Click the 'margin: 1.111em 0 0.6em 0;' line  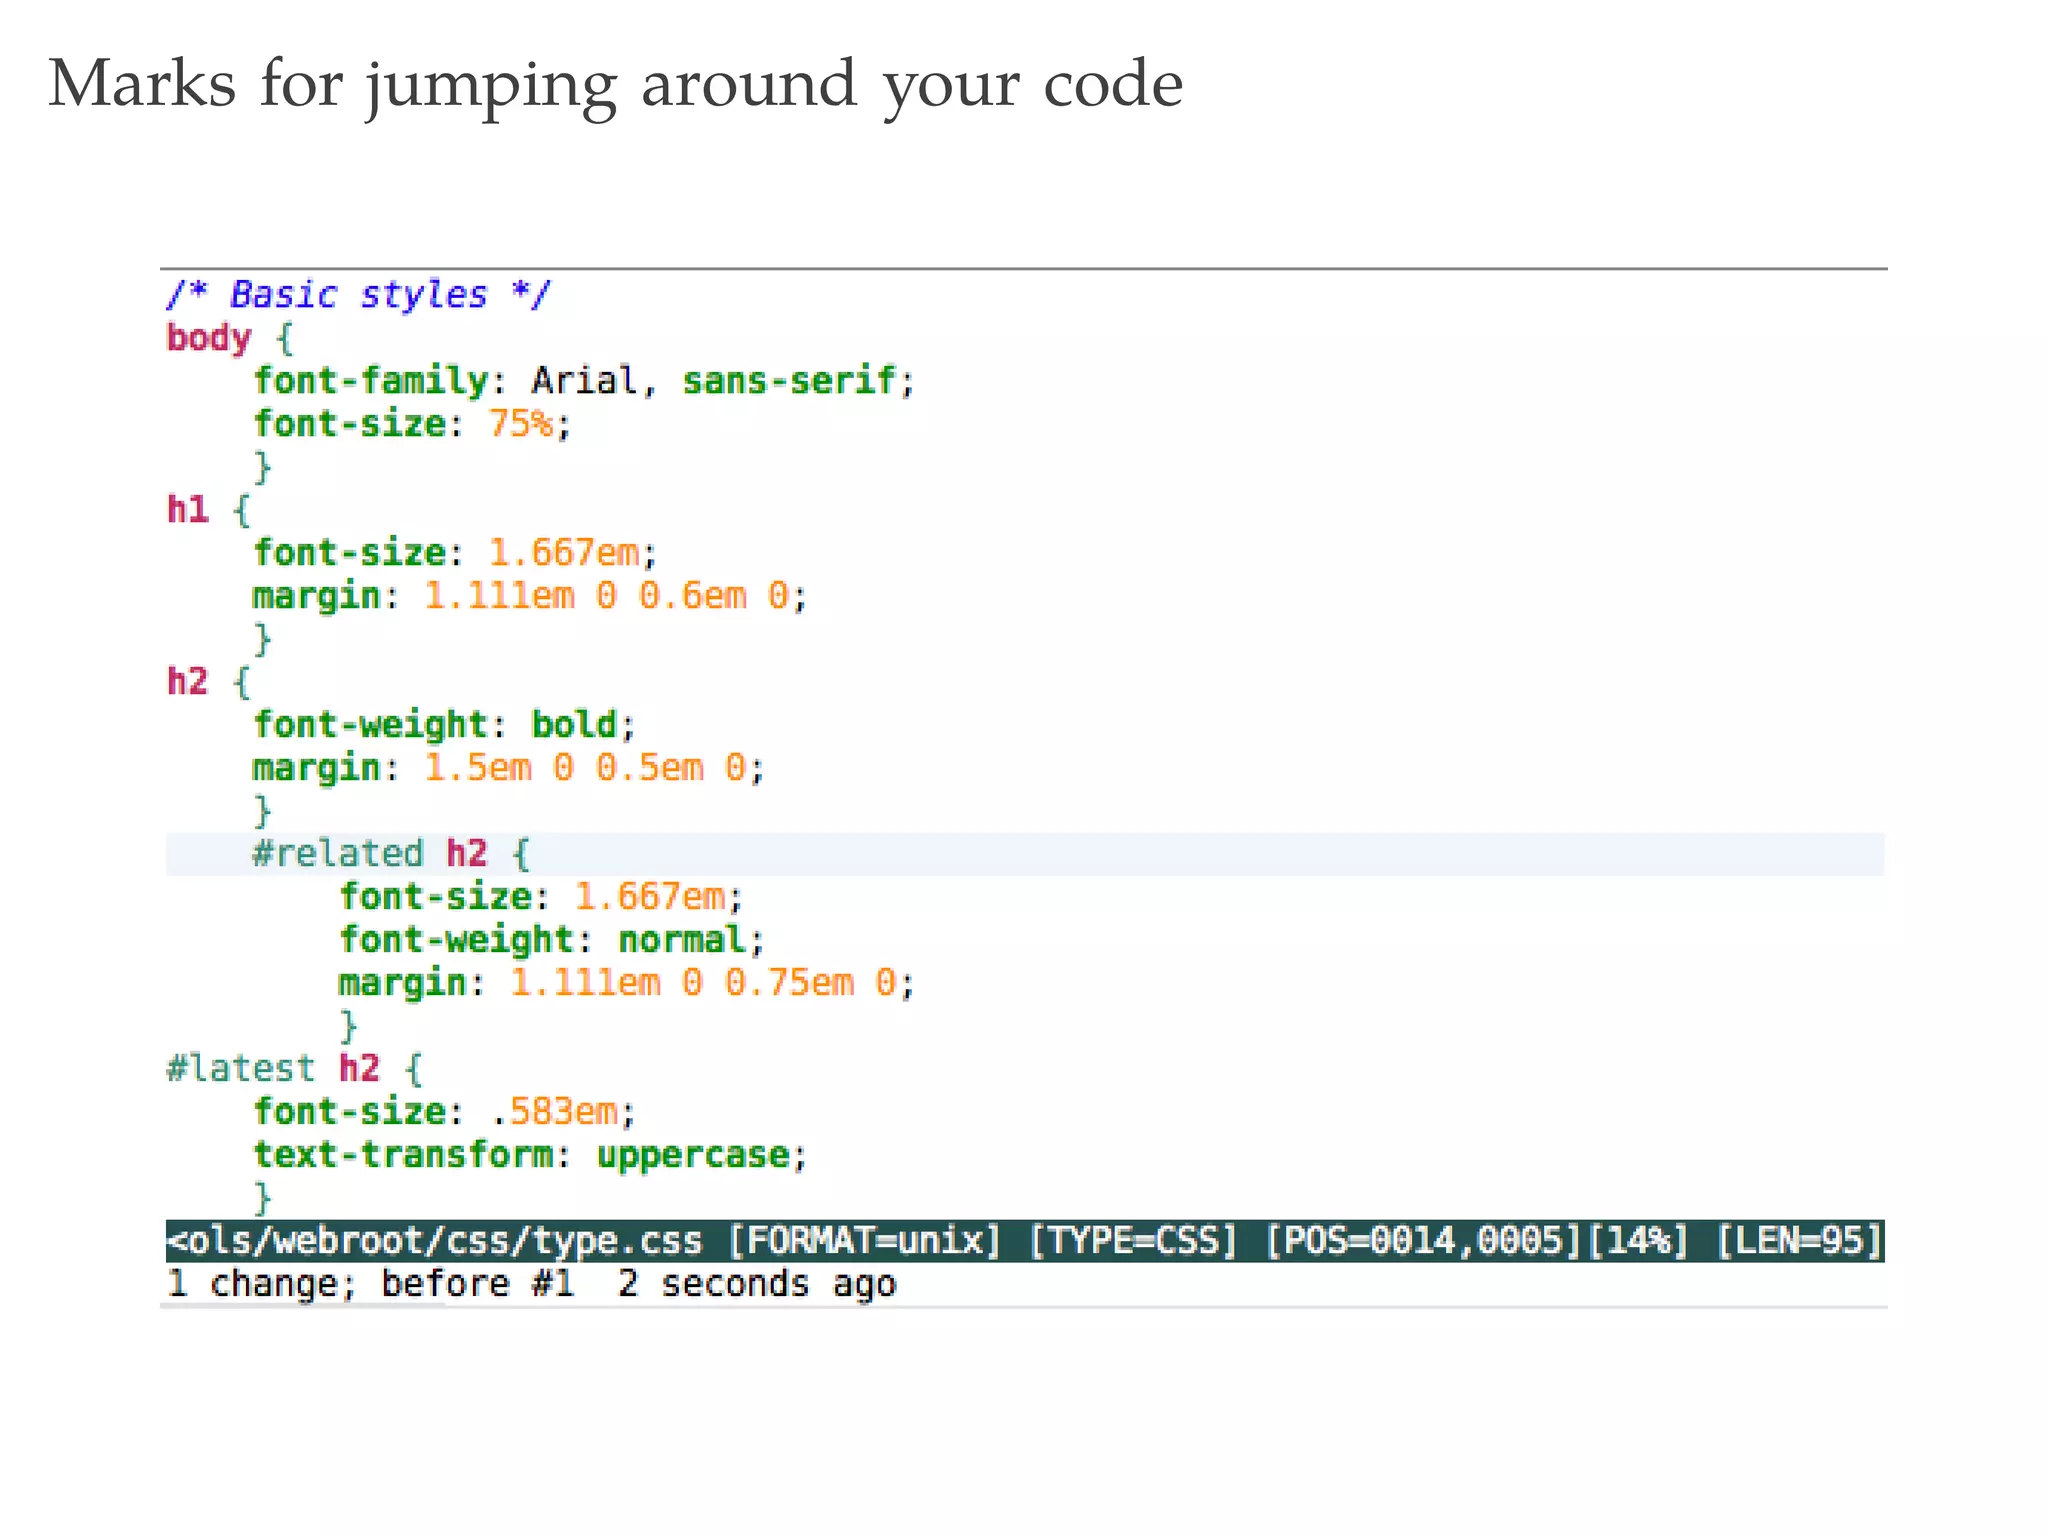pyautogui.click(x=529, y=596)
